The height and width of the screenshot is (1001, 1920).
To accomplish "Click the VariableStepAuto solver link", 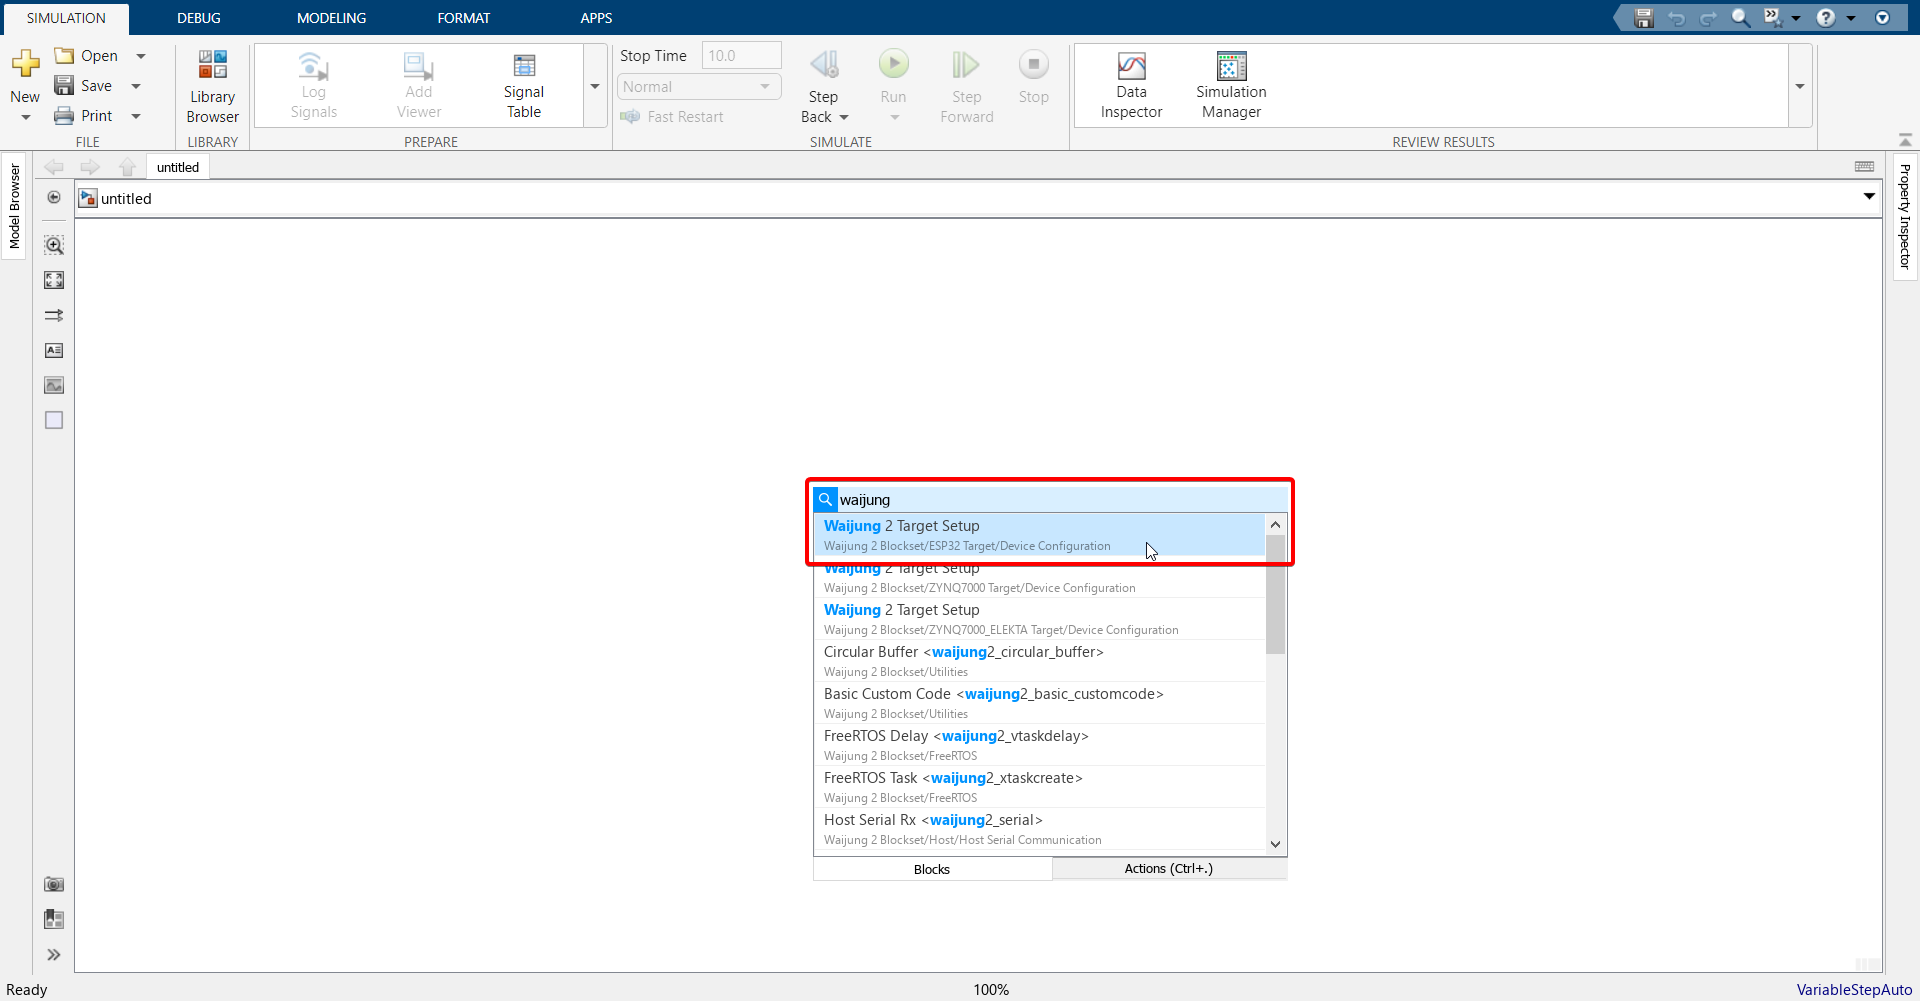I will (1854, 989).
